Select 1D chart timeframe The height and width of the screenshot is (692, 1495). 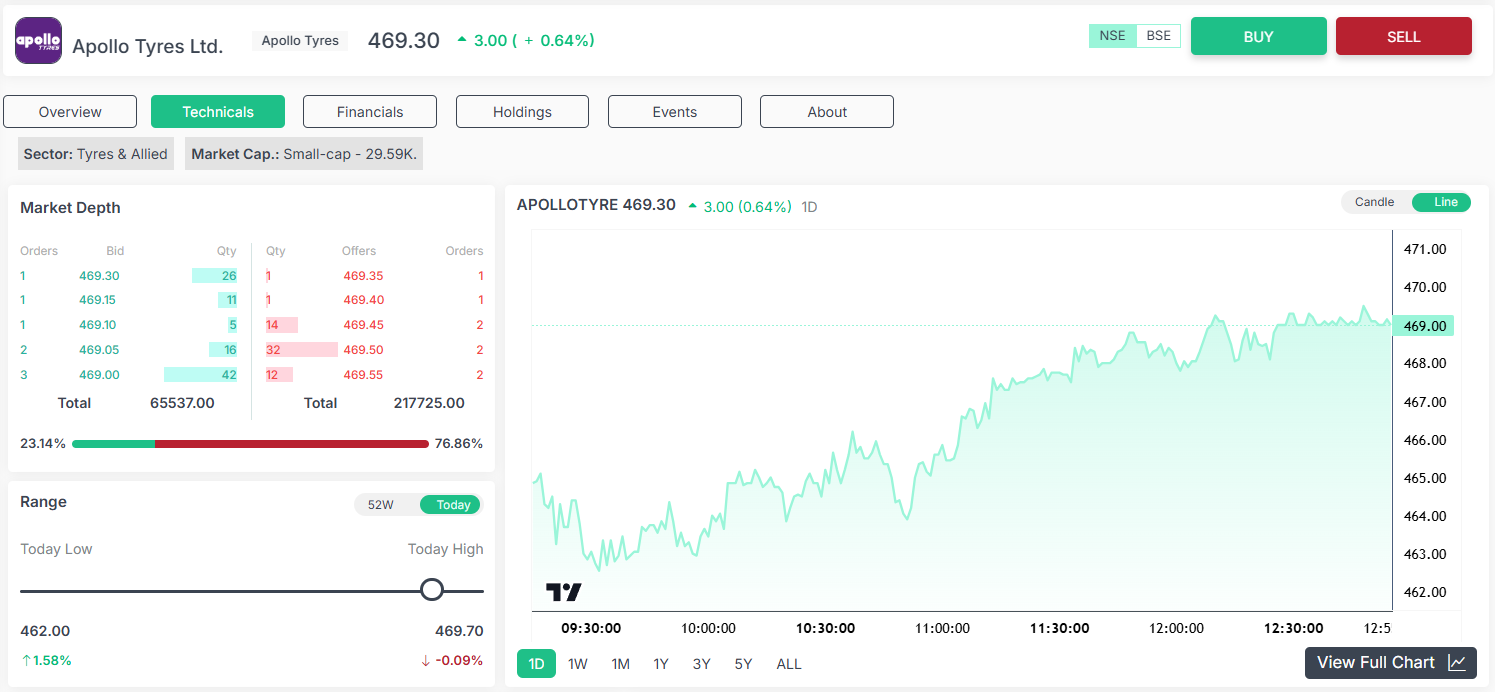(x=537, y=664)
